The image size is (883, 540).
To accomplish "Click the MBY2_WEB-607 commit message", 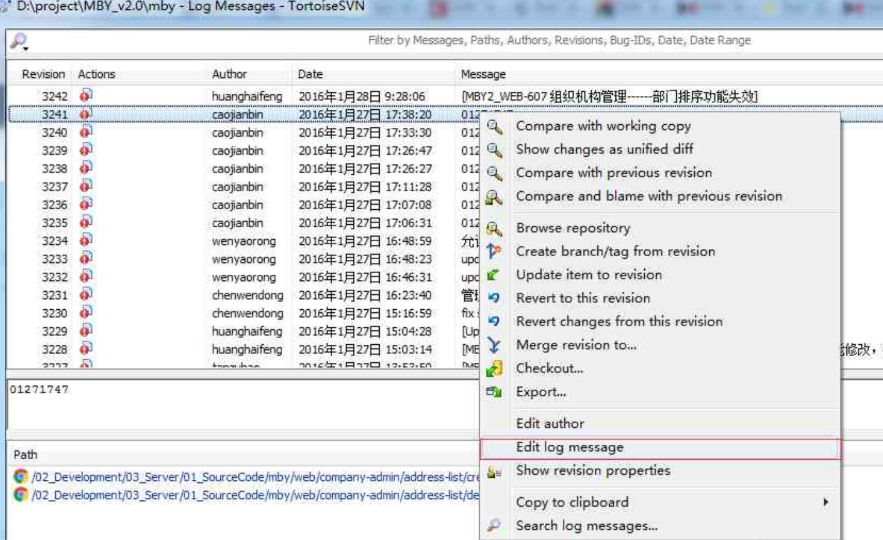I will (609, 96).
